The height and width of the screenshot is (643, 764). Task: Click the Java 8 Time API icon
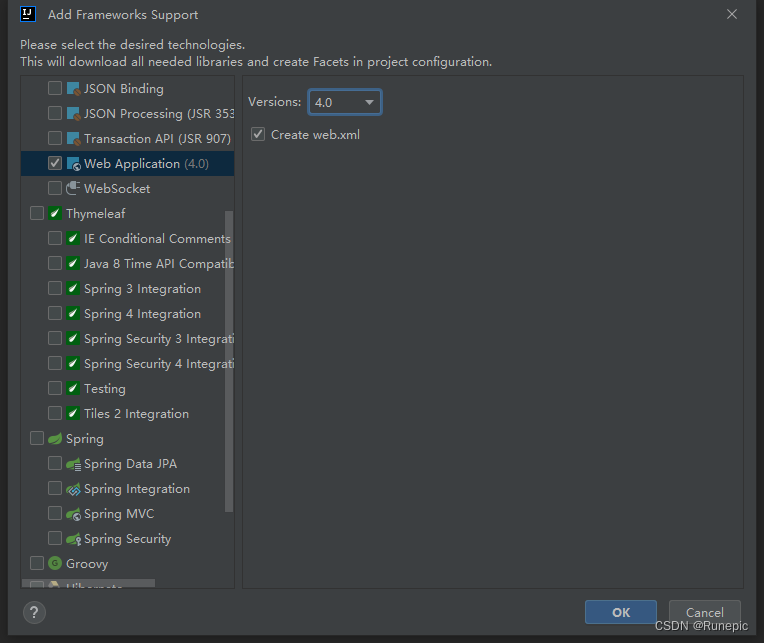tap(73, 264)
